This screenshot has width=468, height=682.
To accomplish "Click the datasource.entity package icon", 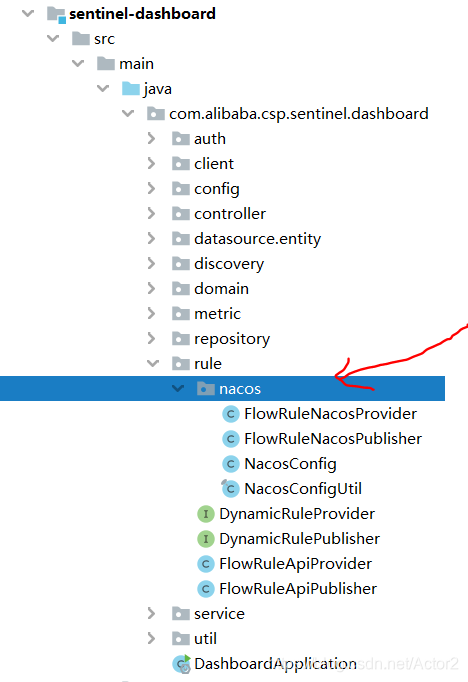I will tap(181, 239).
